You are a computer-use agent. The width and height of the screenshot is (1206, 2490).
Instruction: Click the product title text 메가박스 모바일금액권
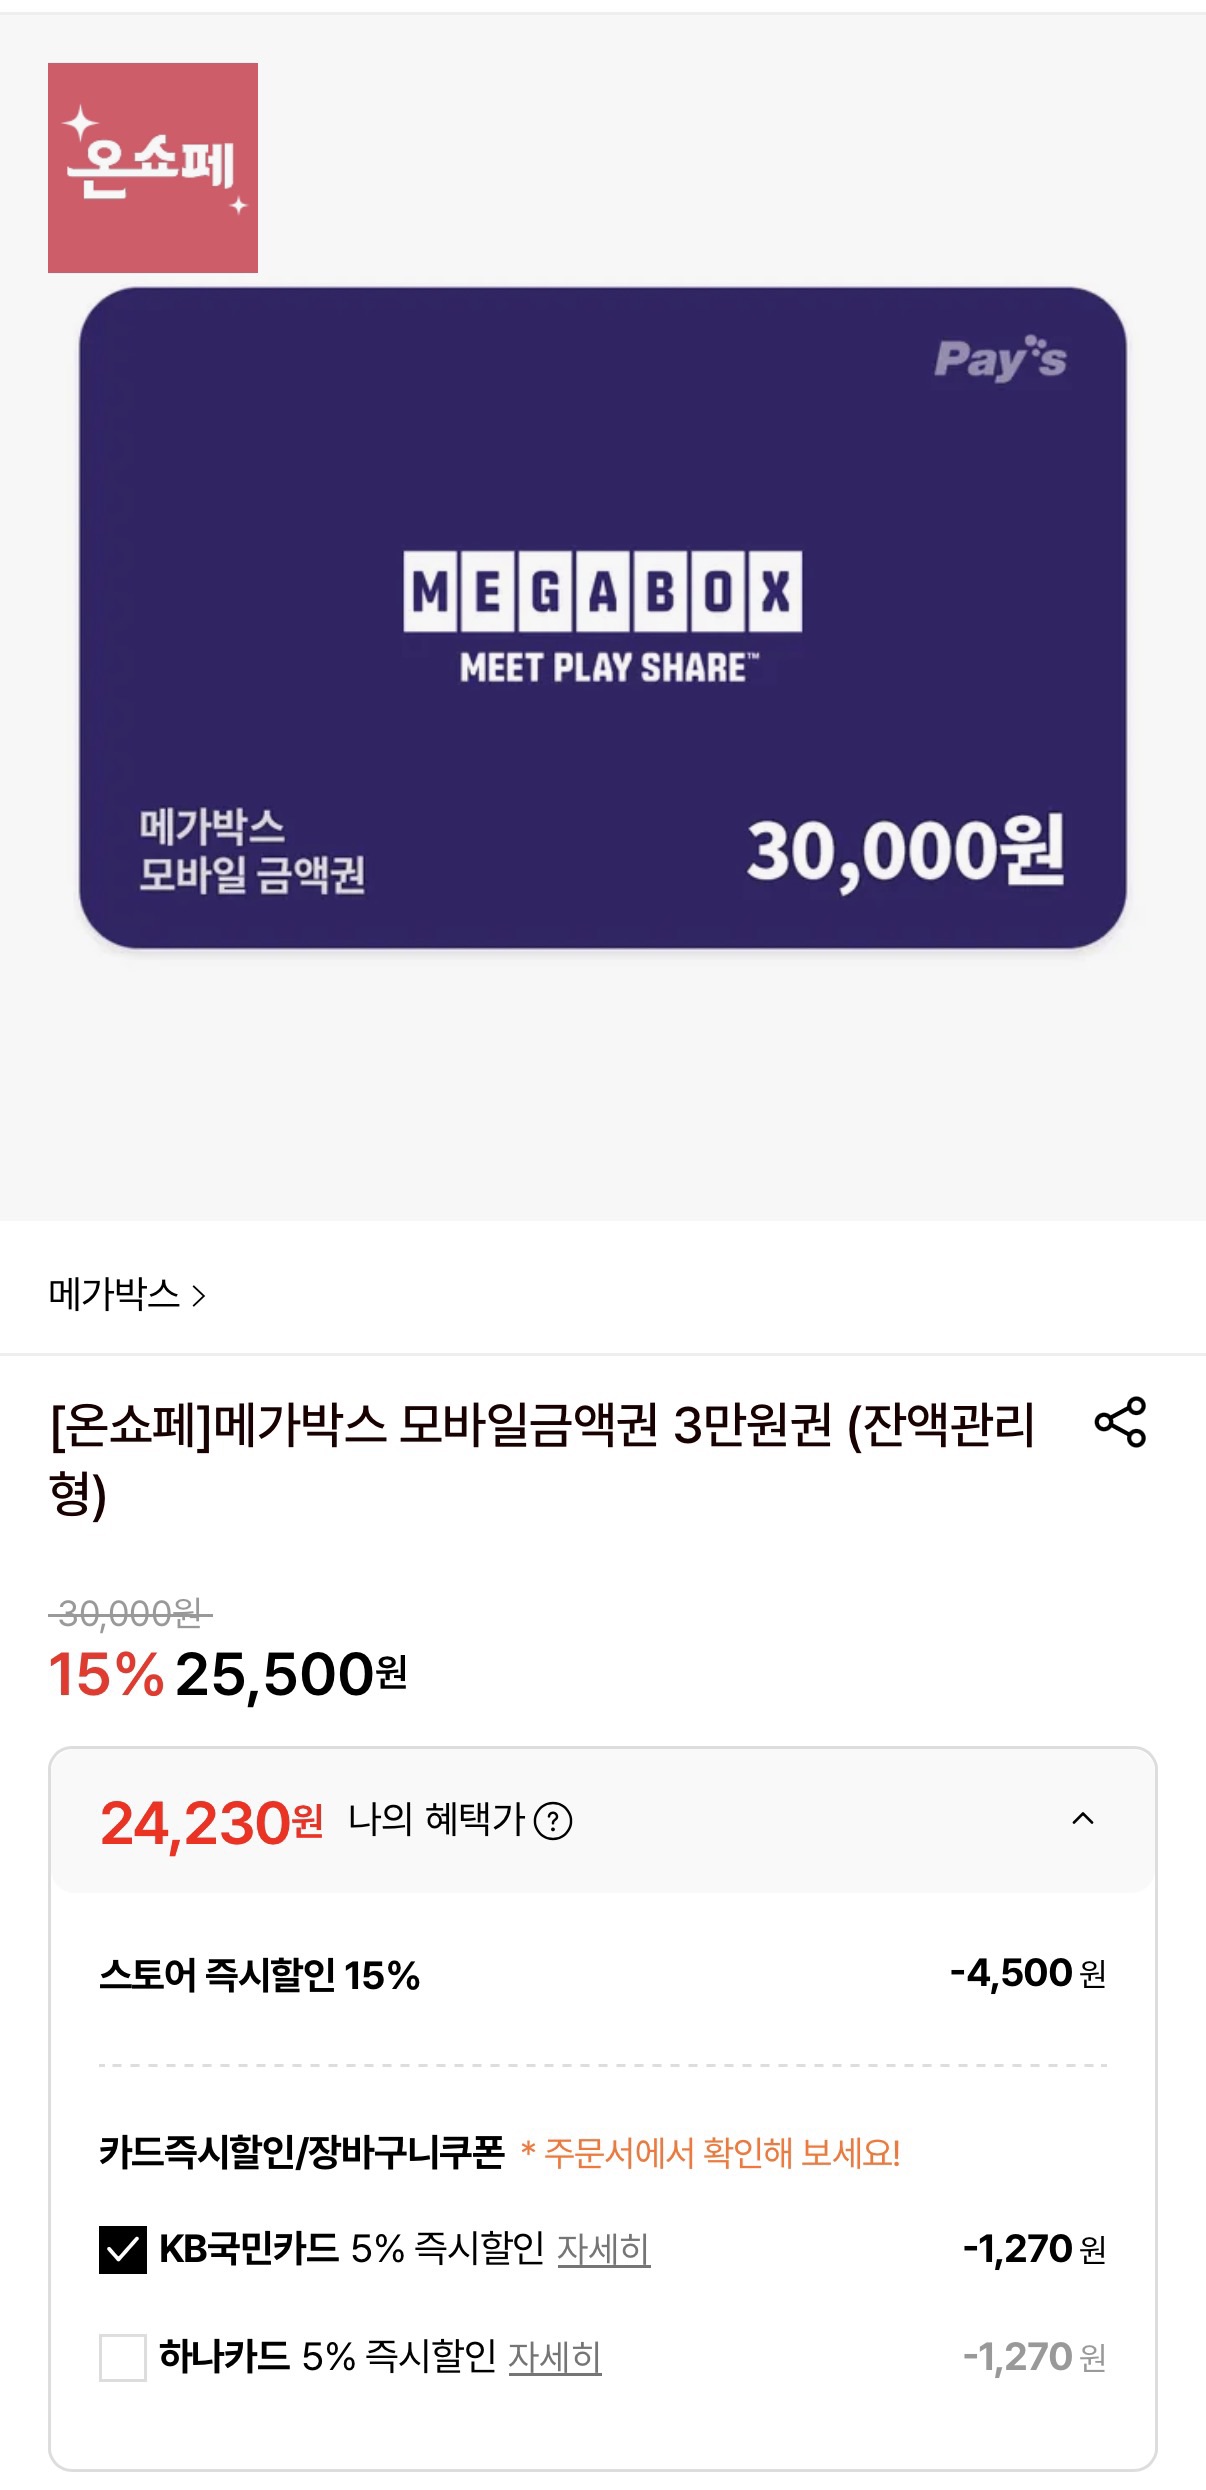click(x=540, y=1425)
